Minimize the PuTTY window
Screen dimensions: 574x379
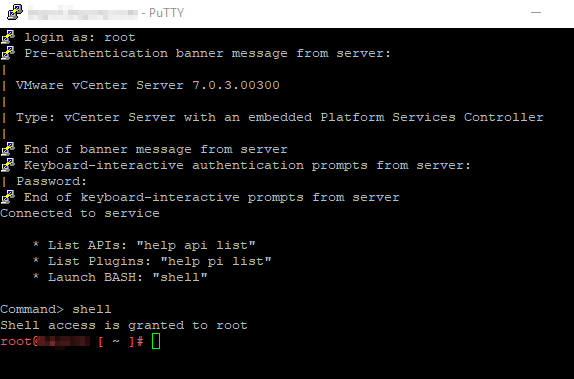536,12
